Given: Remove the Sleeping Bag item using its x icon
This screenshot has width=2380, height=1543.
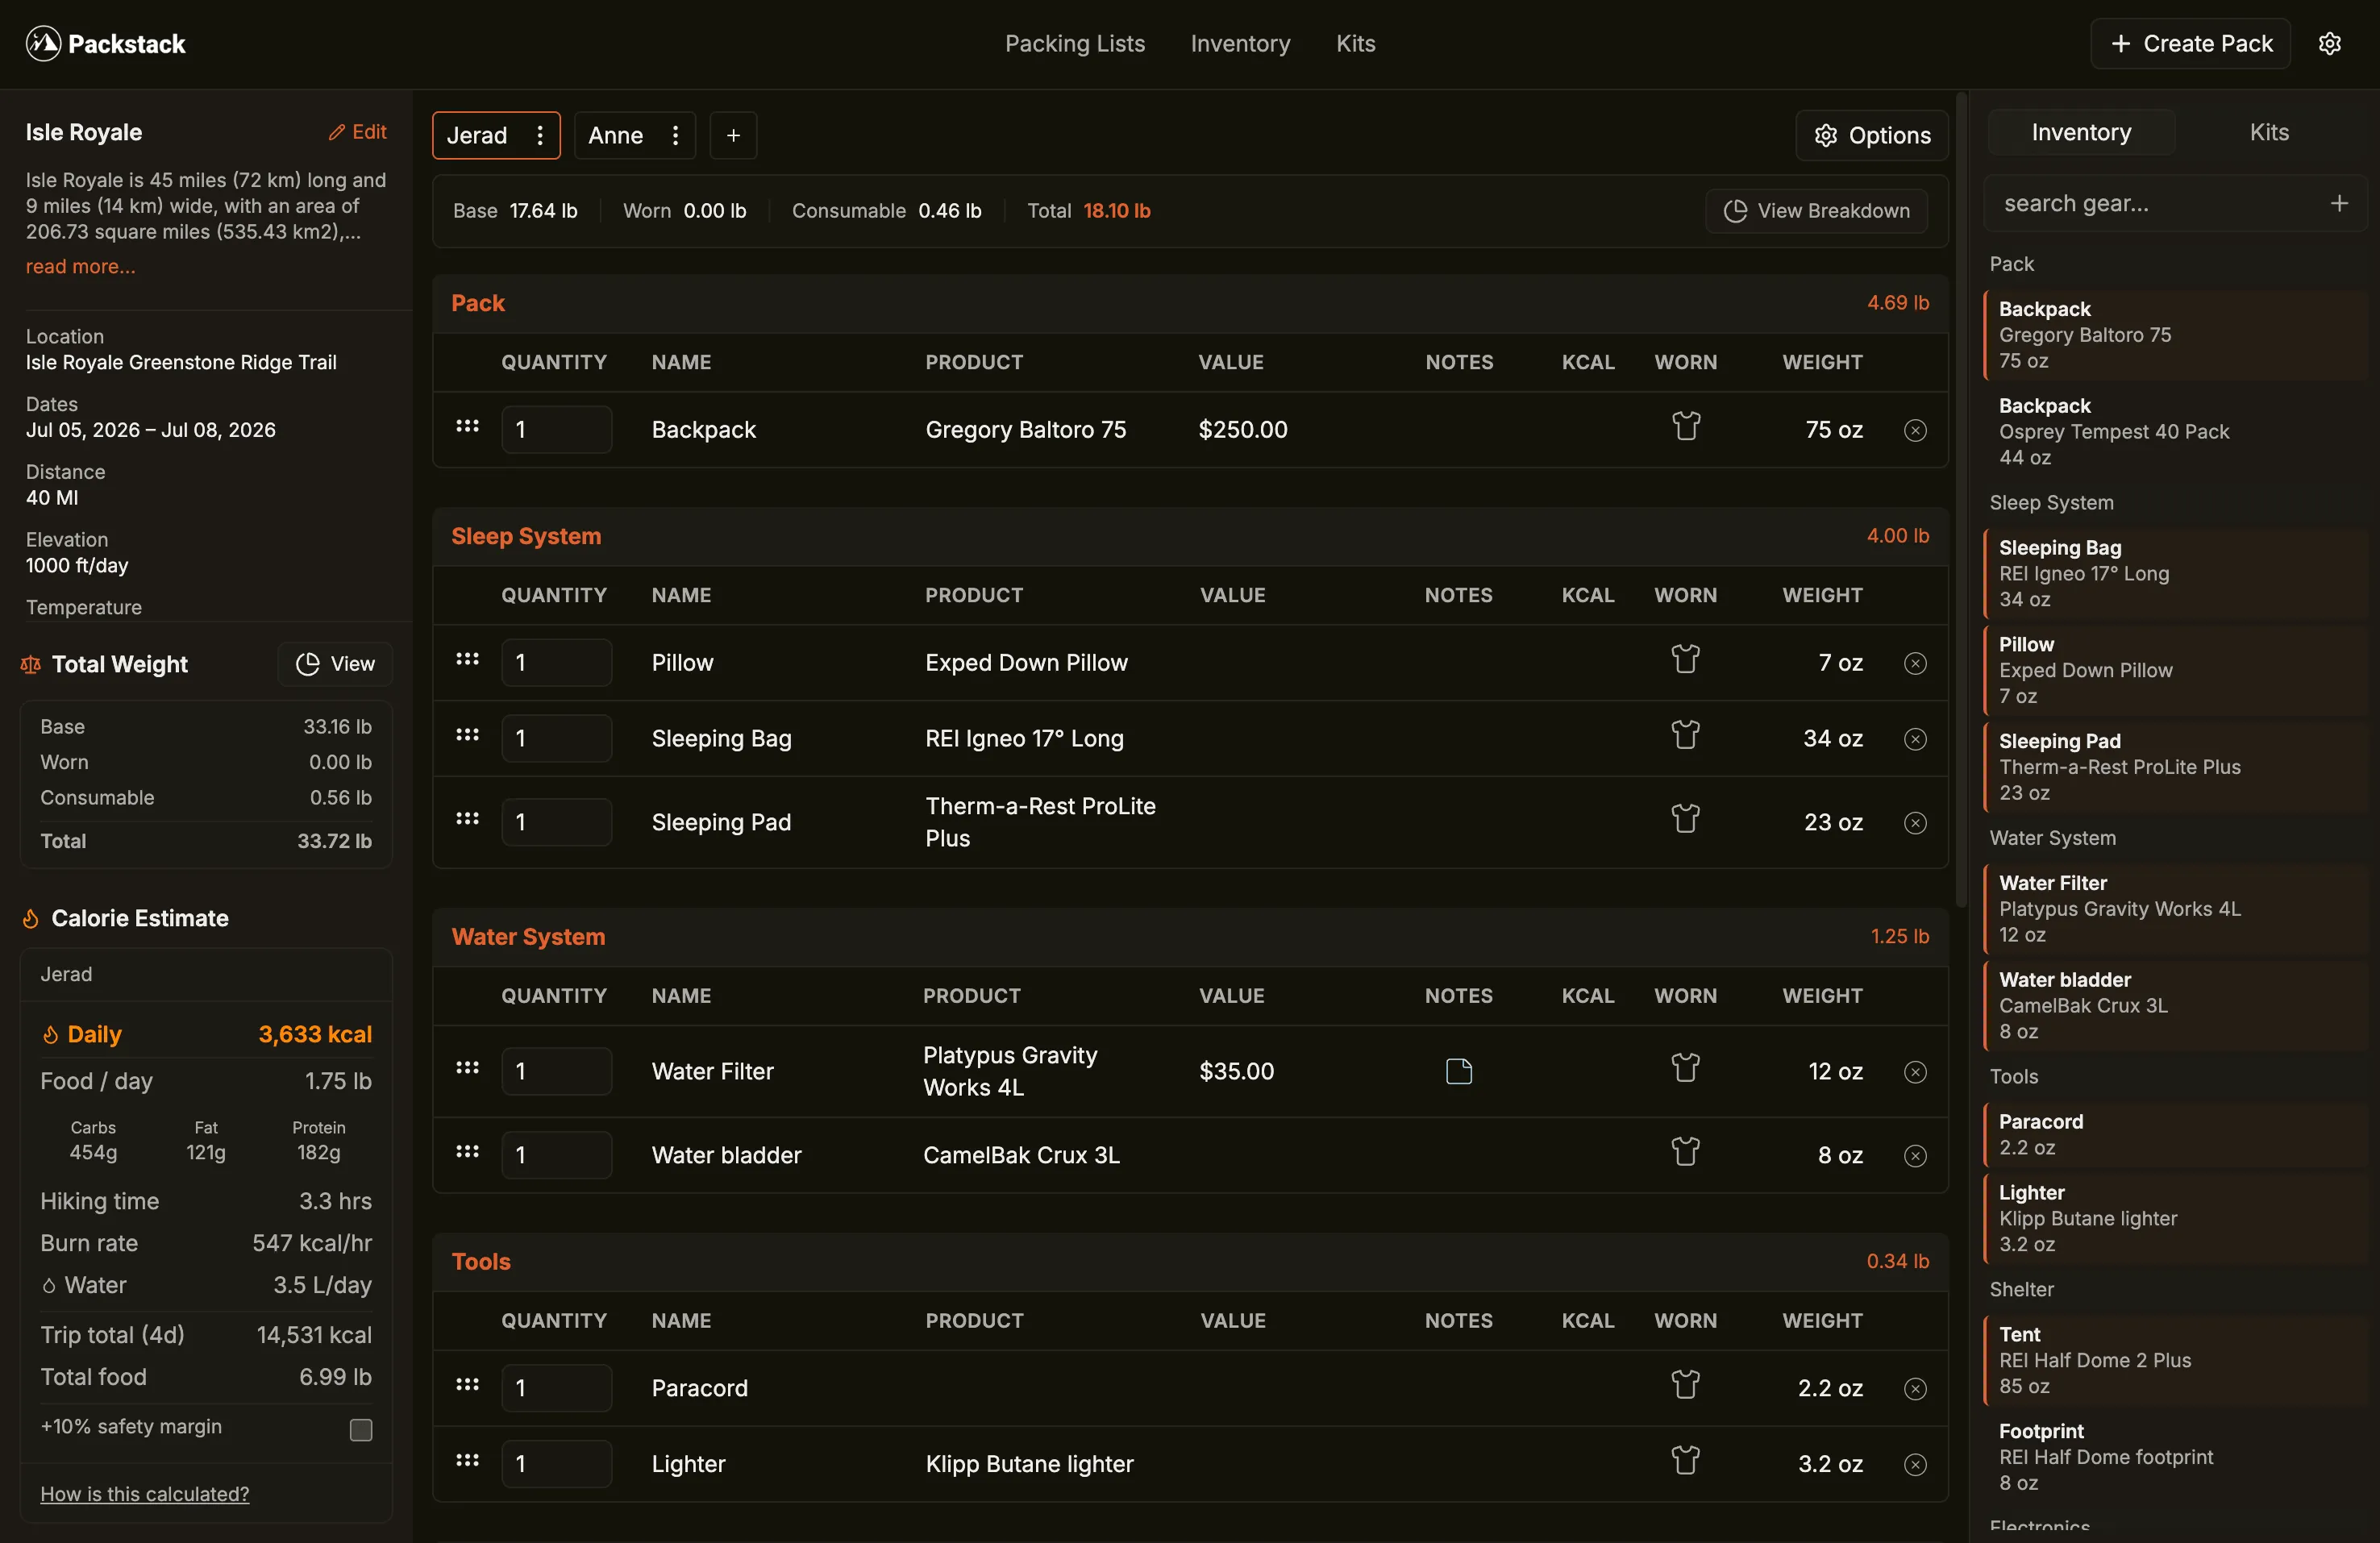Looking at the screenshot, I should click(1915, 738).
